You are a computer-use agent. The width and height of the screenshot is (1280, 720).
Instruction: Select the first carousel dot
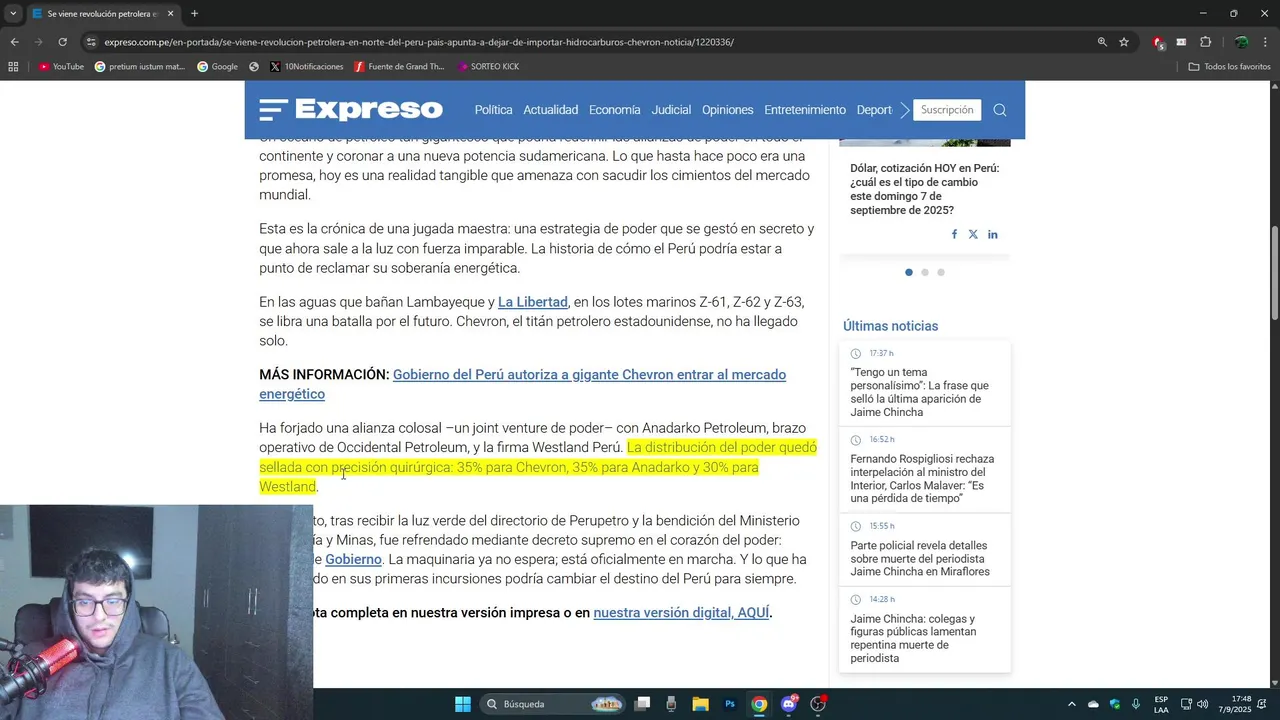(909, 272)
